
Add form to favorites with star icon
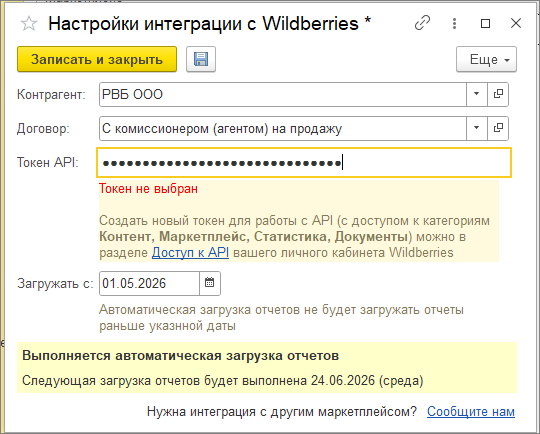click(29, 24)
